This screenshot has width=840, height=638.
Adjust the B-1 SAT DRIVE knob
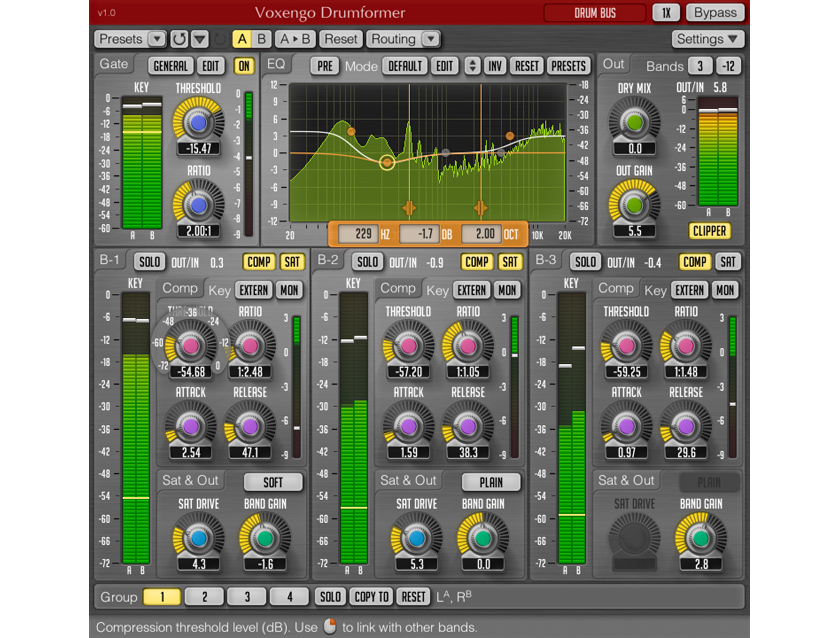pyautogui.click(x=199, y=538)
